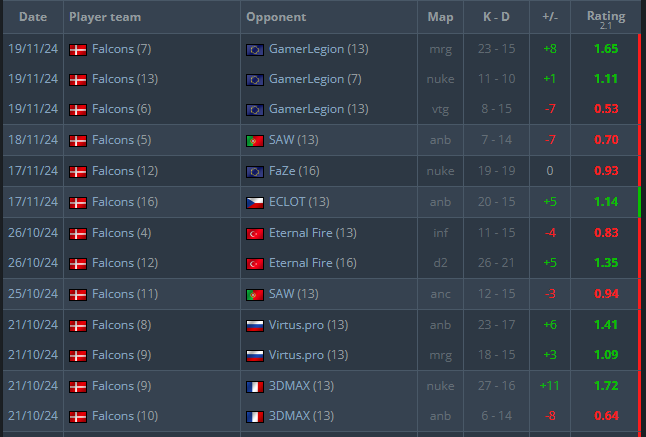Open the ECLOT (13) opponent link
This screenshot has height=437, width=646.
click(x=299, y=202)
